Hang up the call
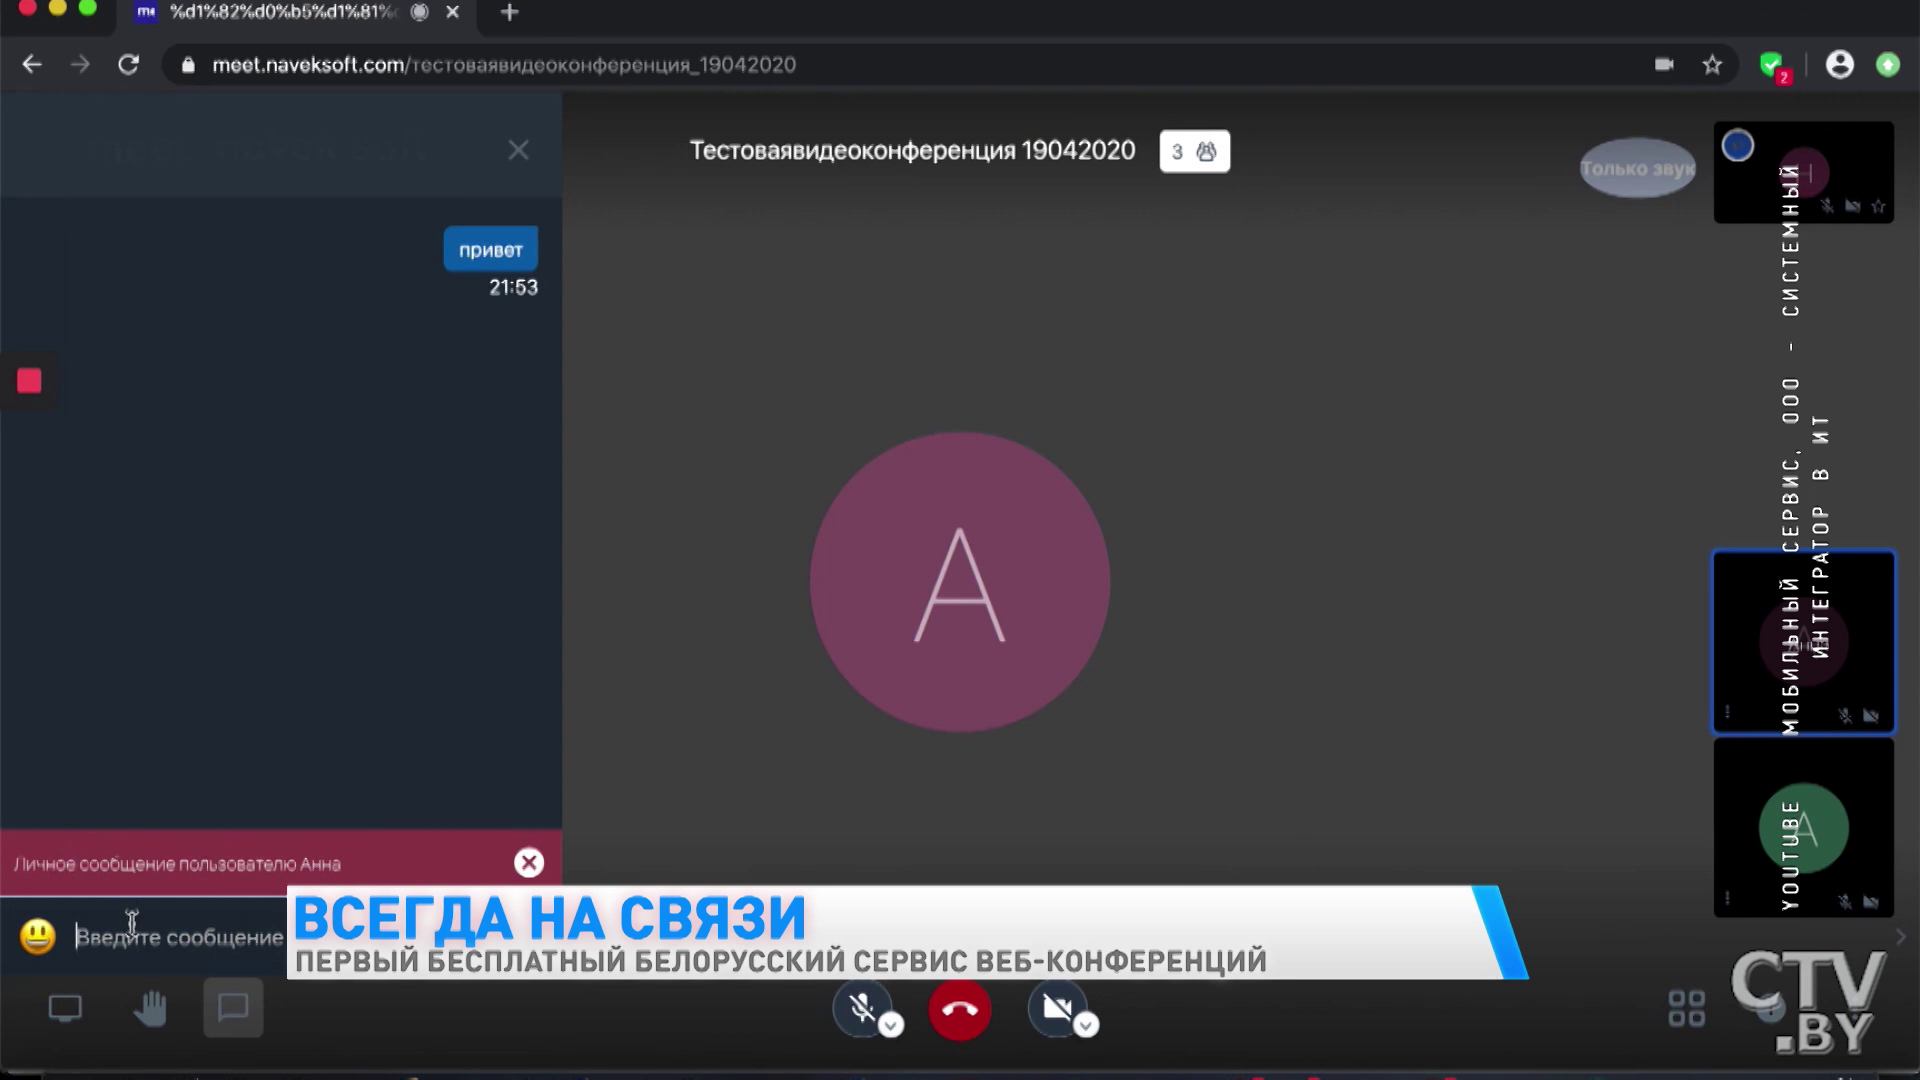Viewport: 1920px width, 1080px height. pos(959,1009)
